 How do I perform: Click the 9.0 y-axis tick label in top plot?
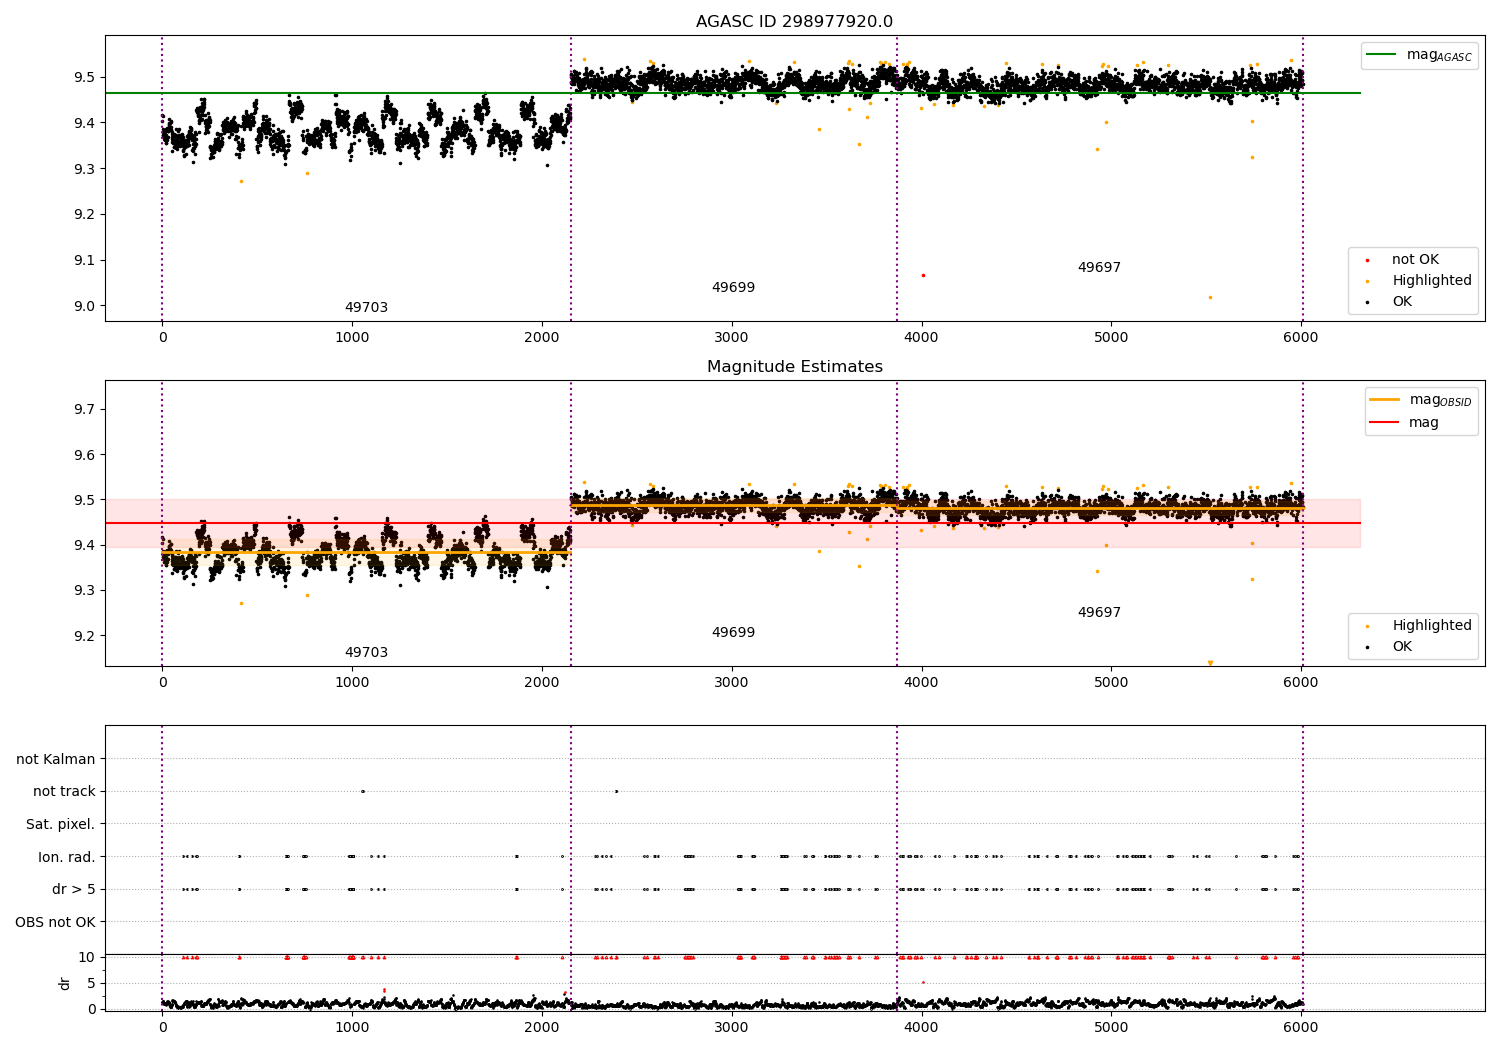point(85,307)
